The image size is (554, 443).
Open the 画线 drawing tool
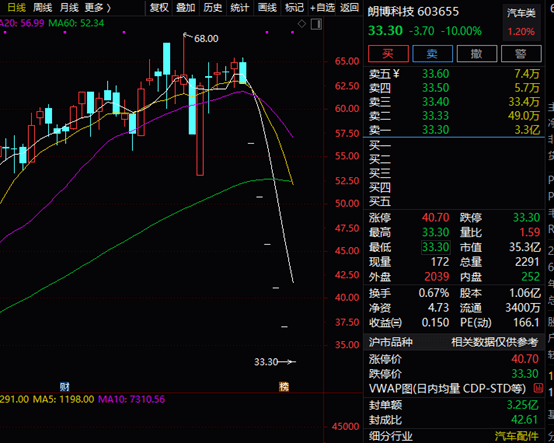point(267,7)
